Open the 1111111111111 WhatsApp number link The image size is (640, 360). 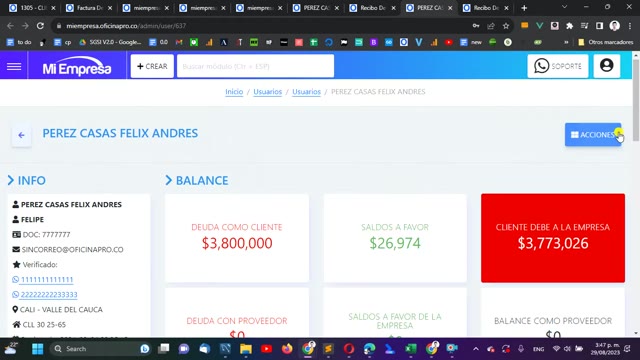coord(47,280)
